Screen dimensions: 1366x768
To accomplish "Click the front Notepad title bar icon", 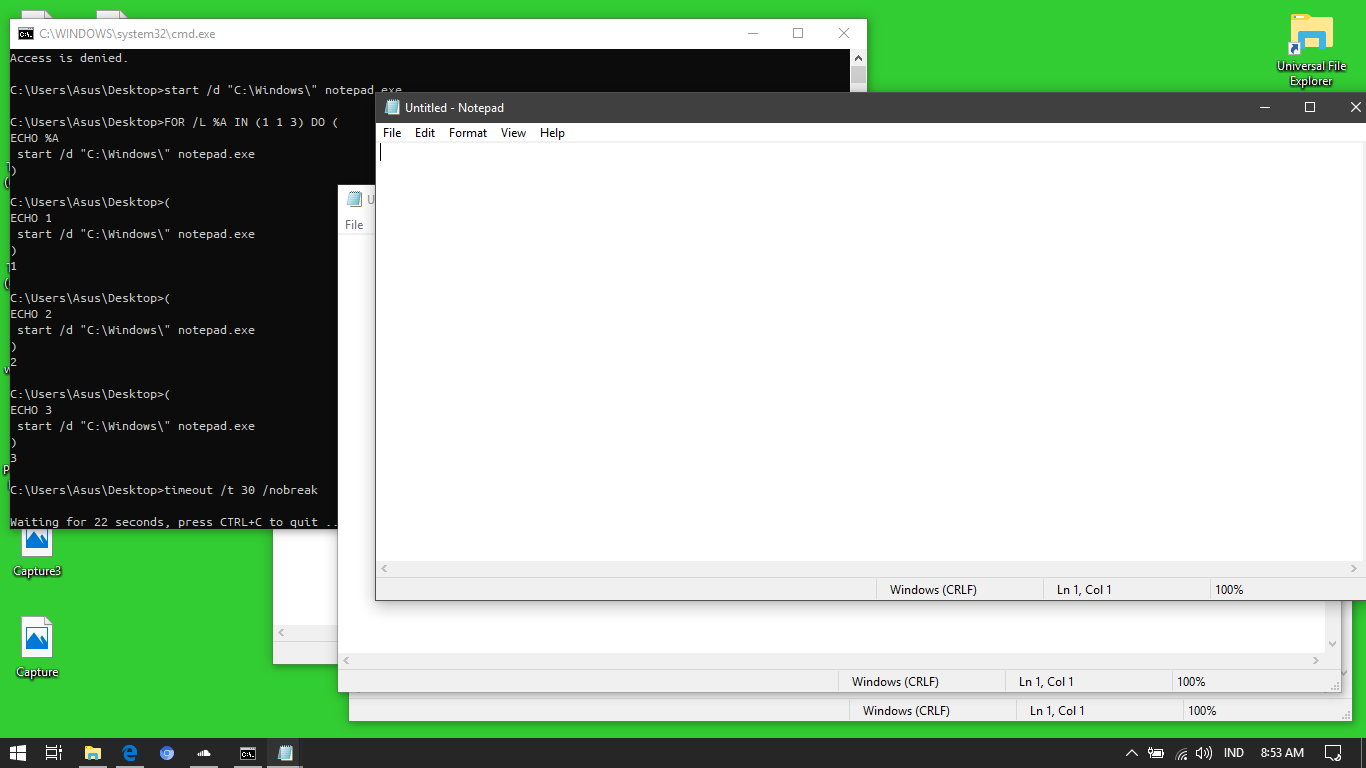I will 392,108.
